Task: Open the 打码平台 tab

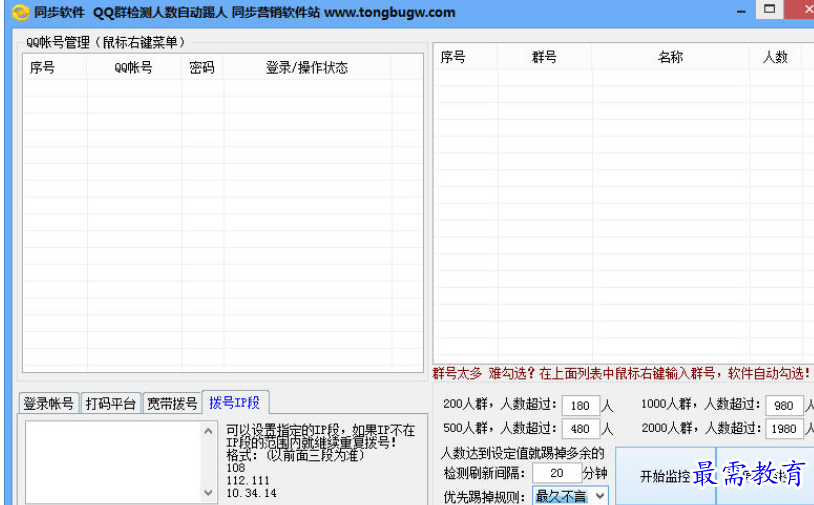Action: point(110,403)
